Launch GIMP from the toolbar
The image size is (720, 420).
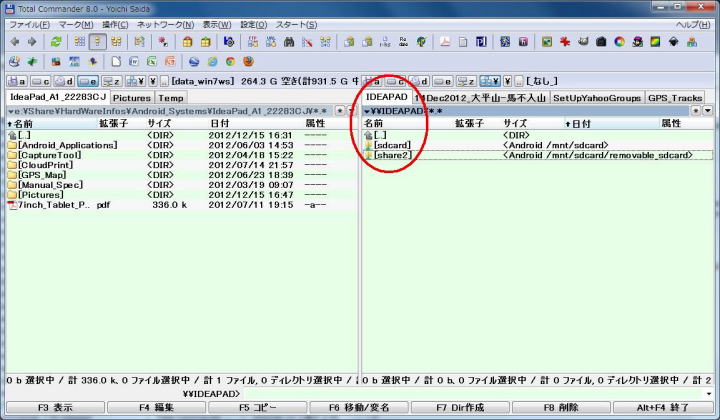click(583, 42)
